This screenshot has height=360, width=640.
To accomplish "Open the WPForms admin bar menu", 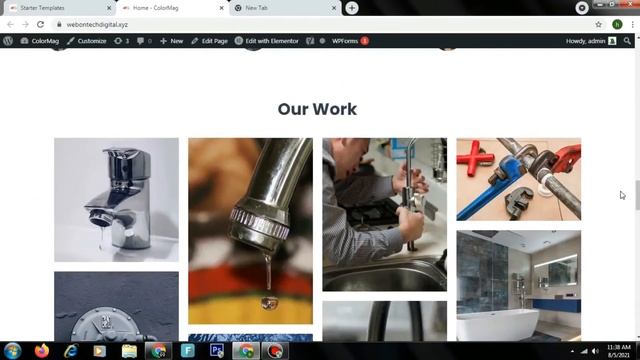I will [x=350, y=41].
